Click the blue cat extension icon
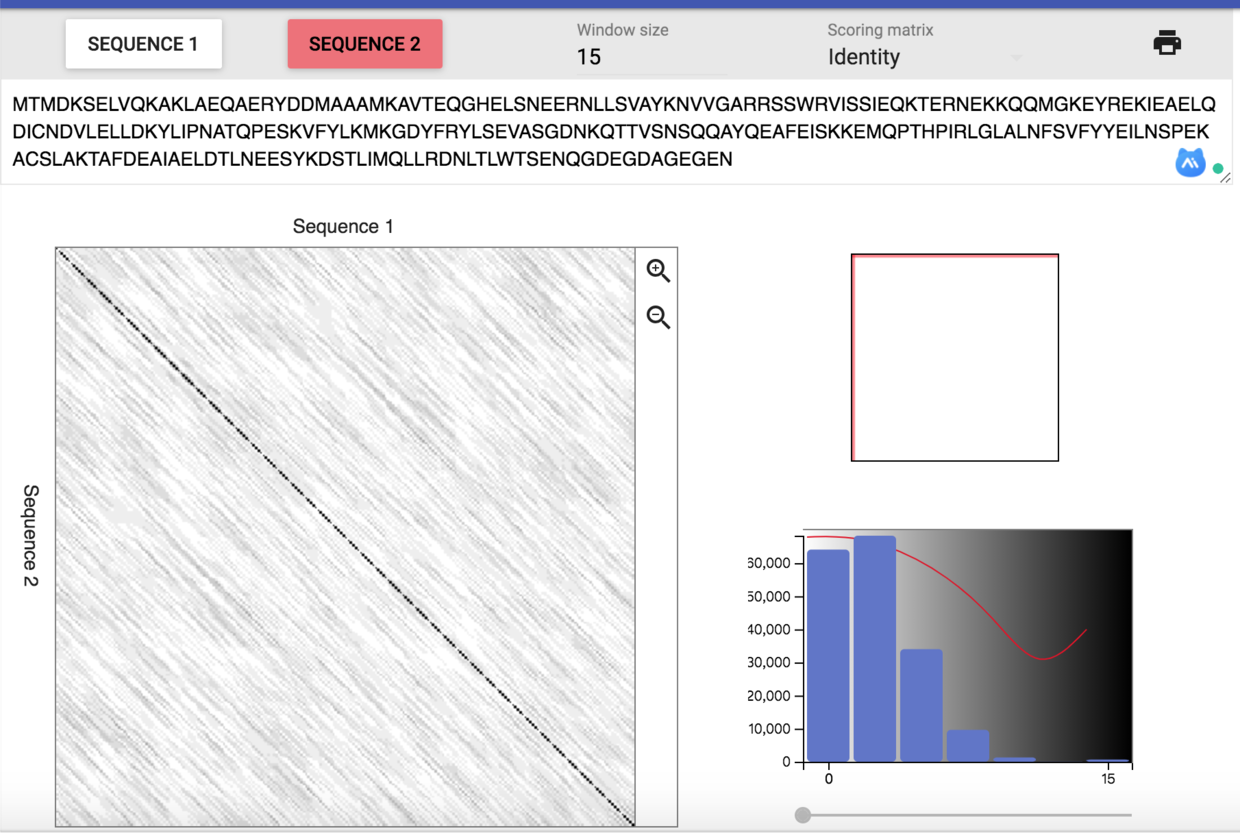The width and height of the screenshot is (1240, 833). coord(1190,163)
